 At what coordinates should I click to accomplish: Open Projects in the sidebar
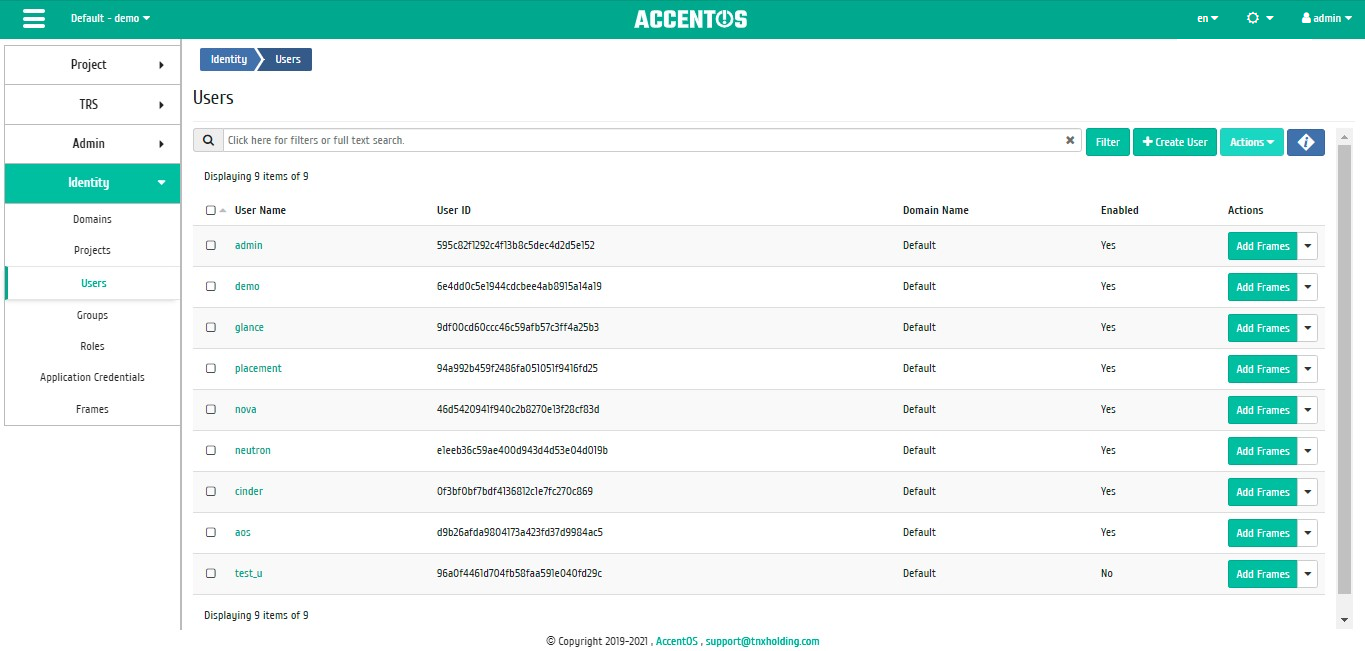[92, 250]
